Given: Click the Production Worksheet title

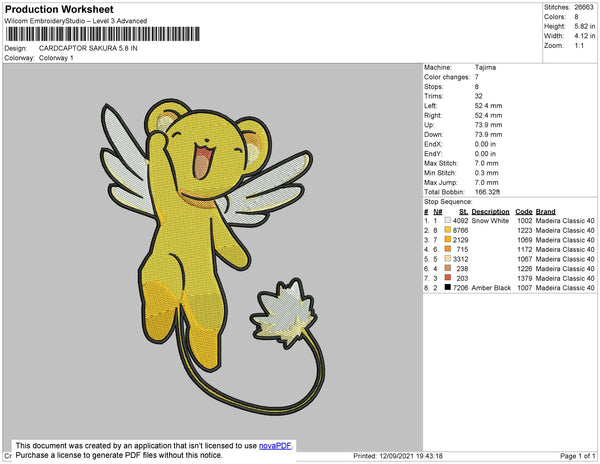Looking at the screenshot, I should (x=59, y=9).
